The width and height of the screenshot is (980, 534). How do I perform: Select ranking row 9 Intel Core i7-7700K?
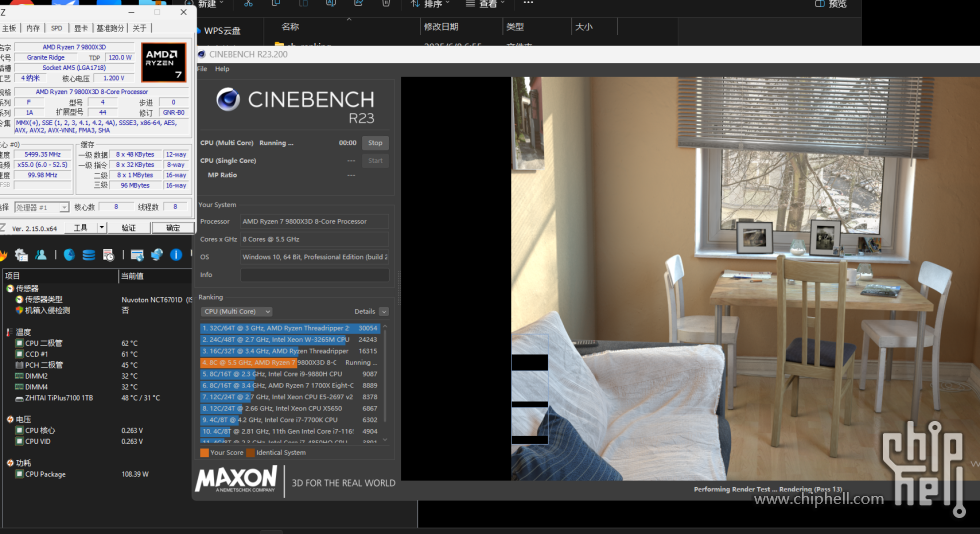click(x=290, y=420)
